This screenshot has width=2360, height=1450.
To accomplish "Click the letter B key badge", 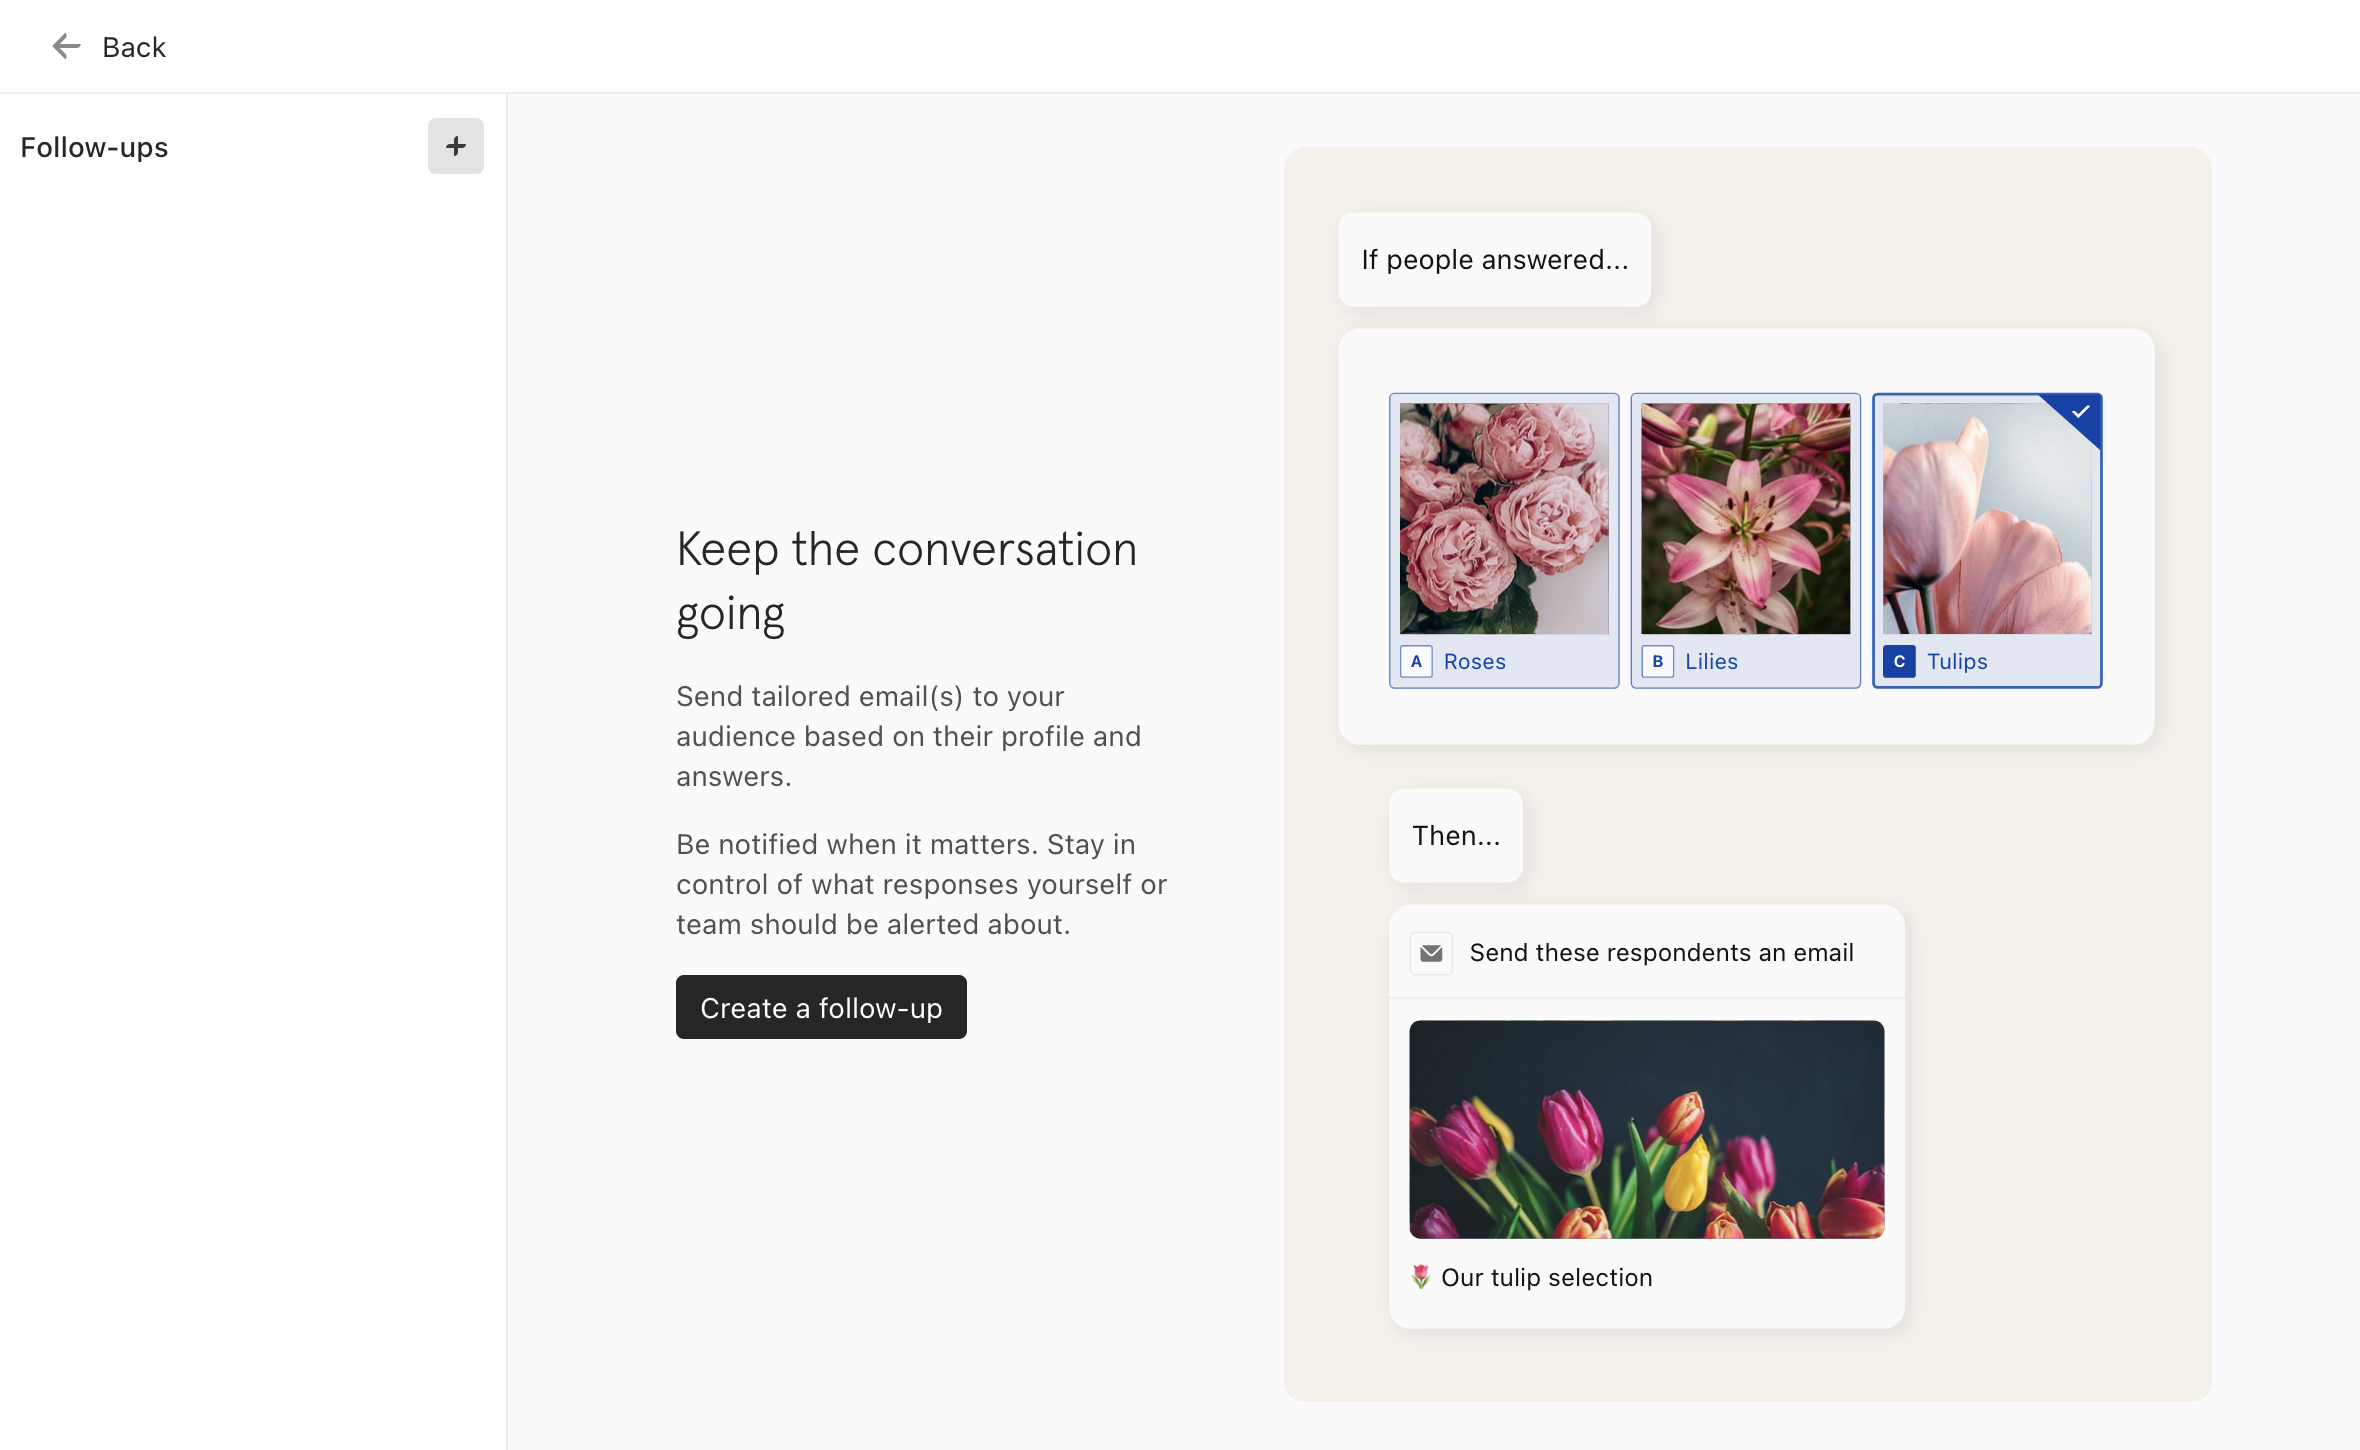I will 1658,661.
